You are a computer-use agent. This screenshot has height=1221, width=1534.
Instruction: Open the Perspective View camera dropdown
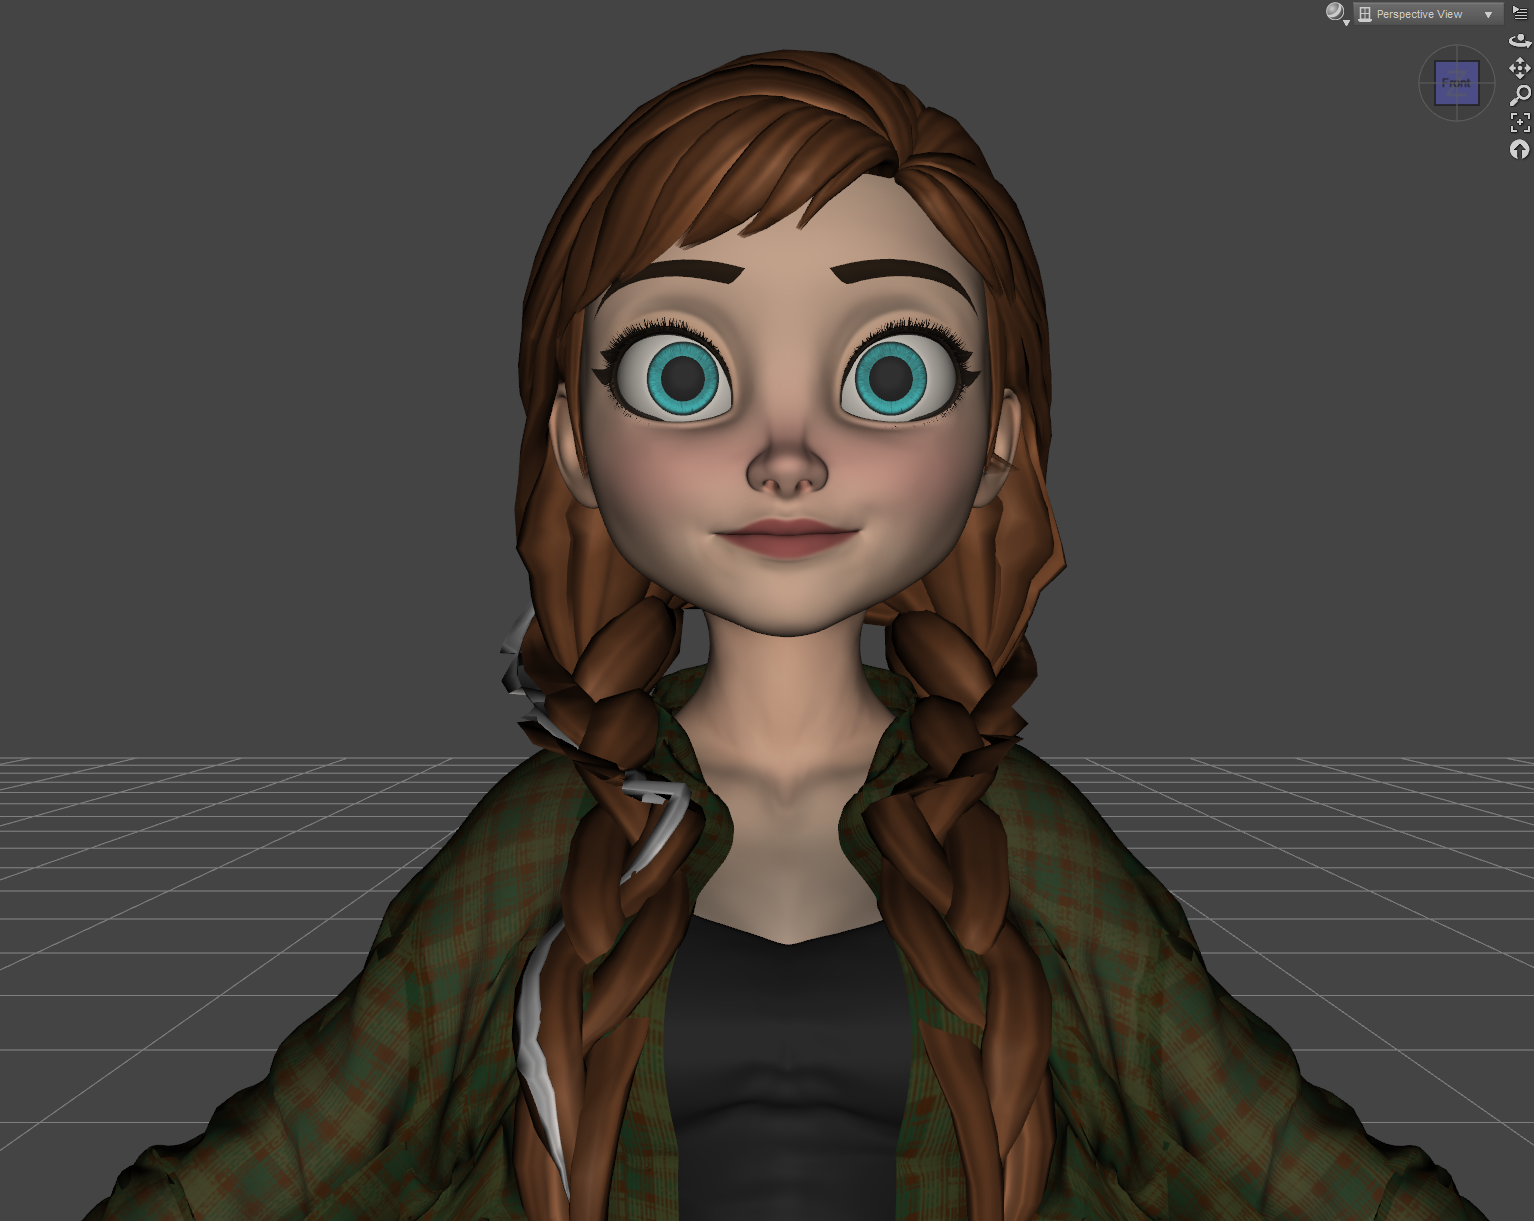tap(1427, 14)
